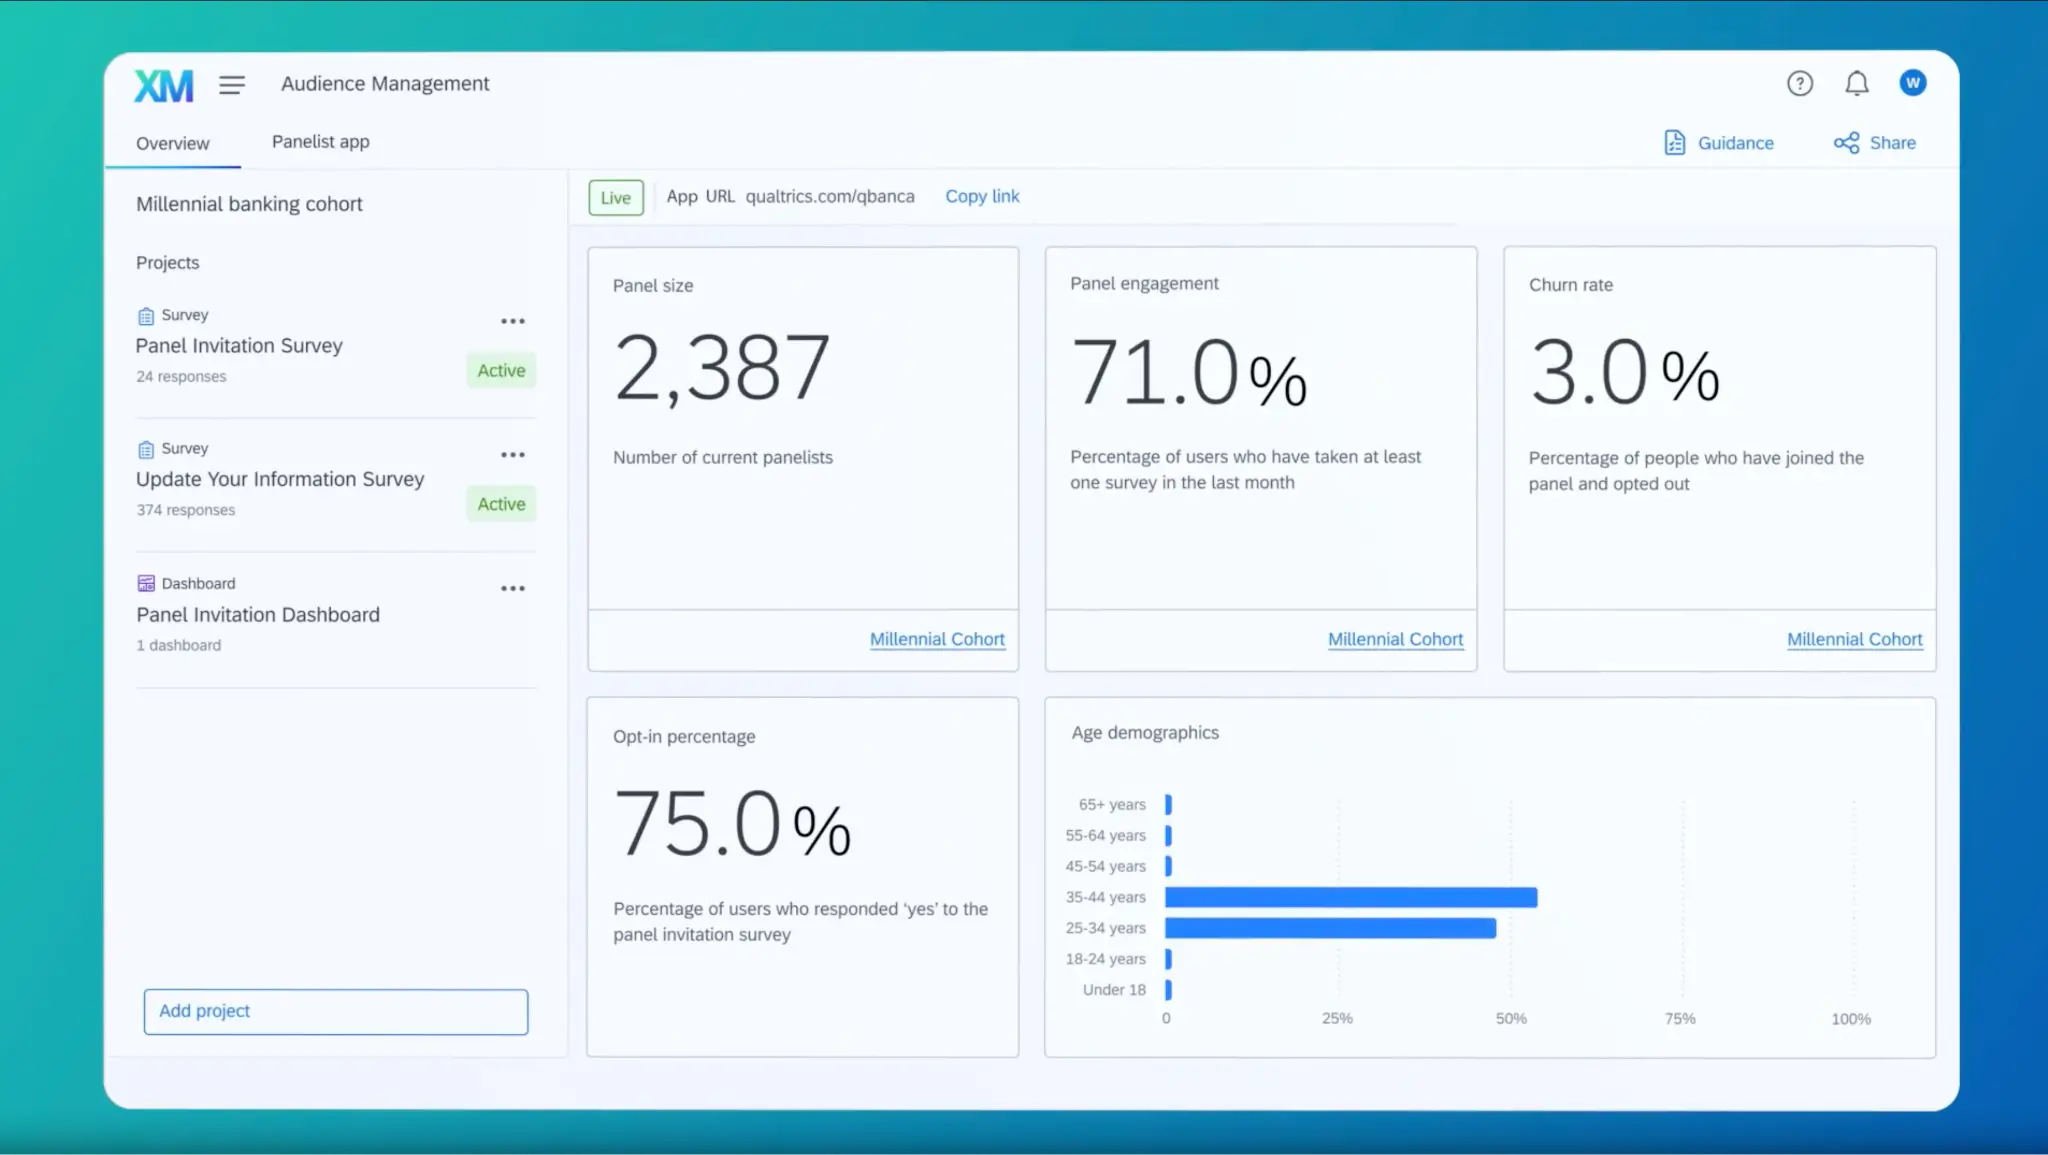The height and width of the screenshot is (1155, 2048).
Task: Open the Update Your Information Survey project
Action: click(280, 480)
